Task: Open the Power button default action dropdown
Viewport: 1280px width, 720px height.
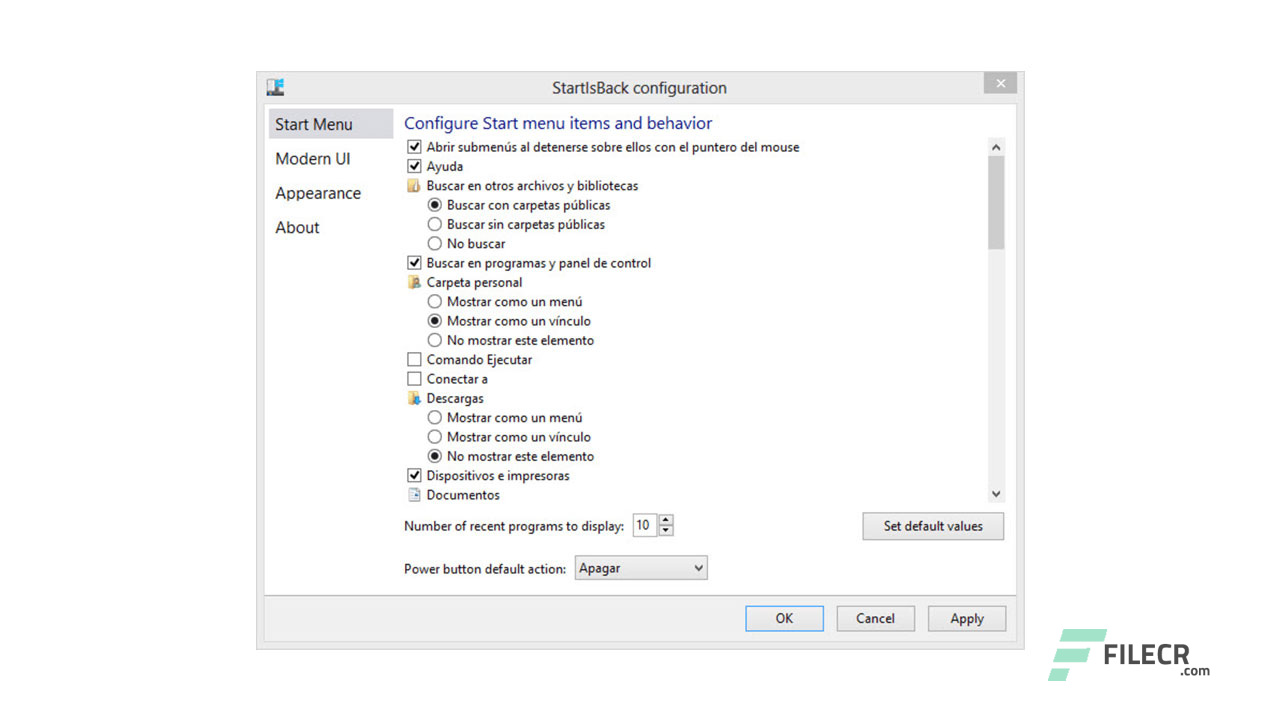Action: (x=641, y=568)
